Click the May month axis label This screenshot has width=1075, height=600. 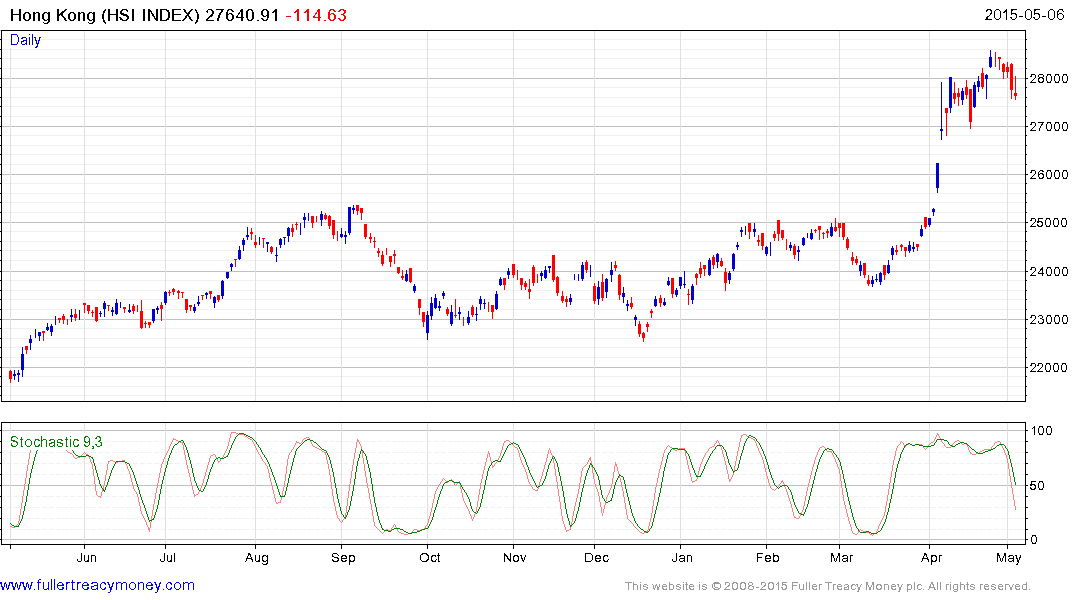click(1008, 557)
